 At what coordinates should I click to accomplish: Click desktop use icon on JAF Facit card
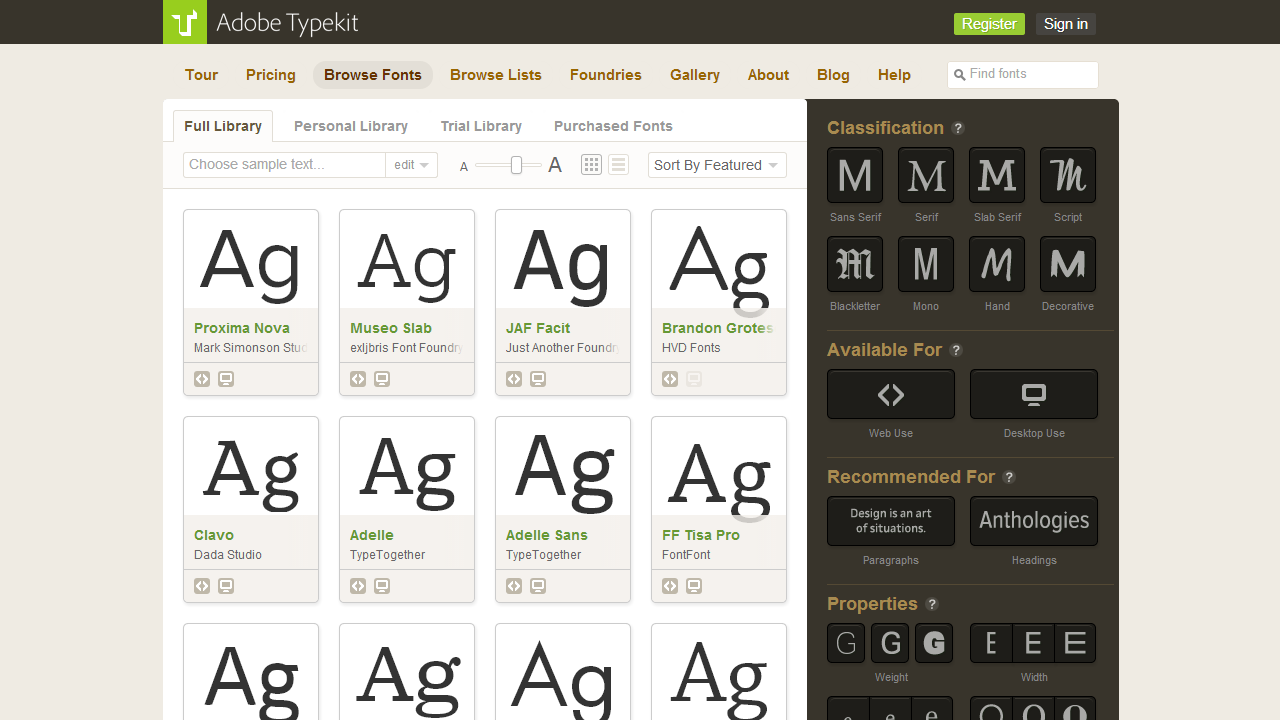coord(538,379)
